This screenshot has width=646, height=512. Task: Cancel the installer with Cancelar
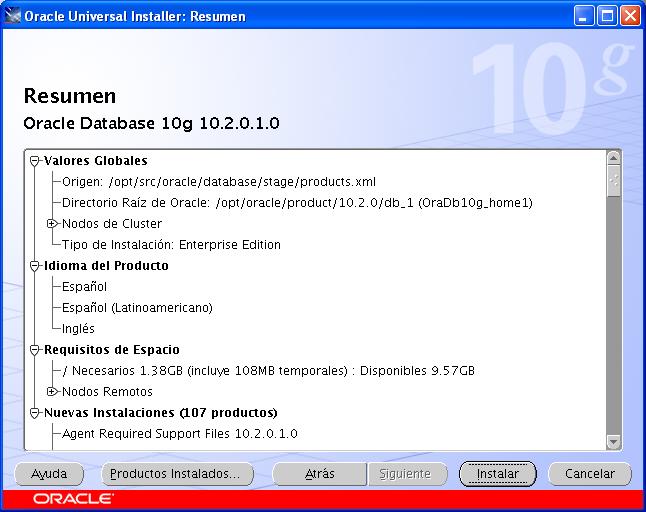tap(590, 474)
